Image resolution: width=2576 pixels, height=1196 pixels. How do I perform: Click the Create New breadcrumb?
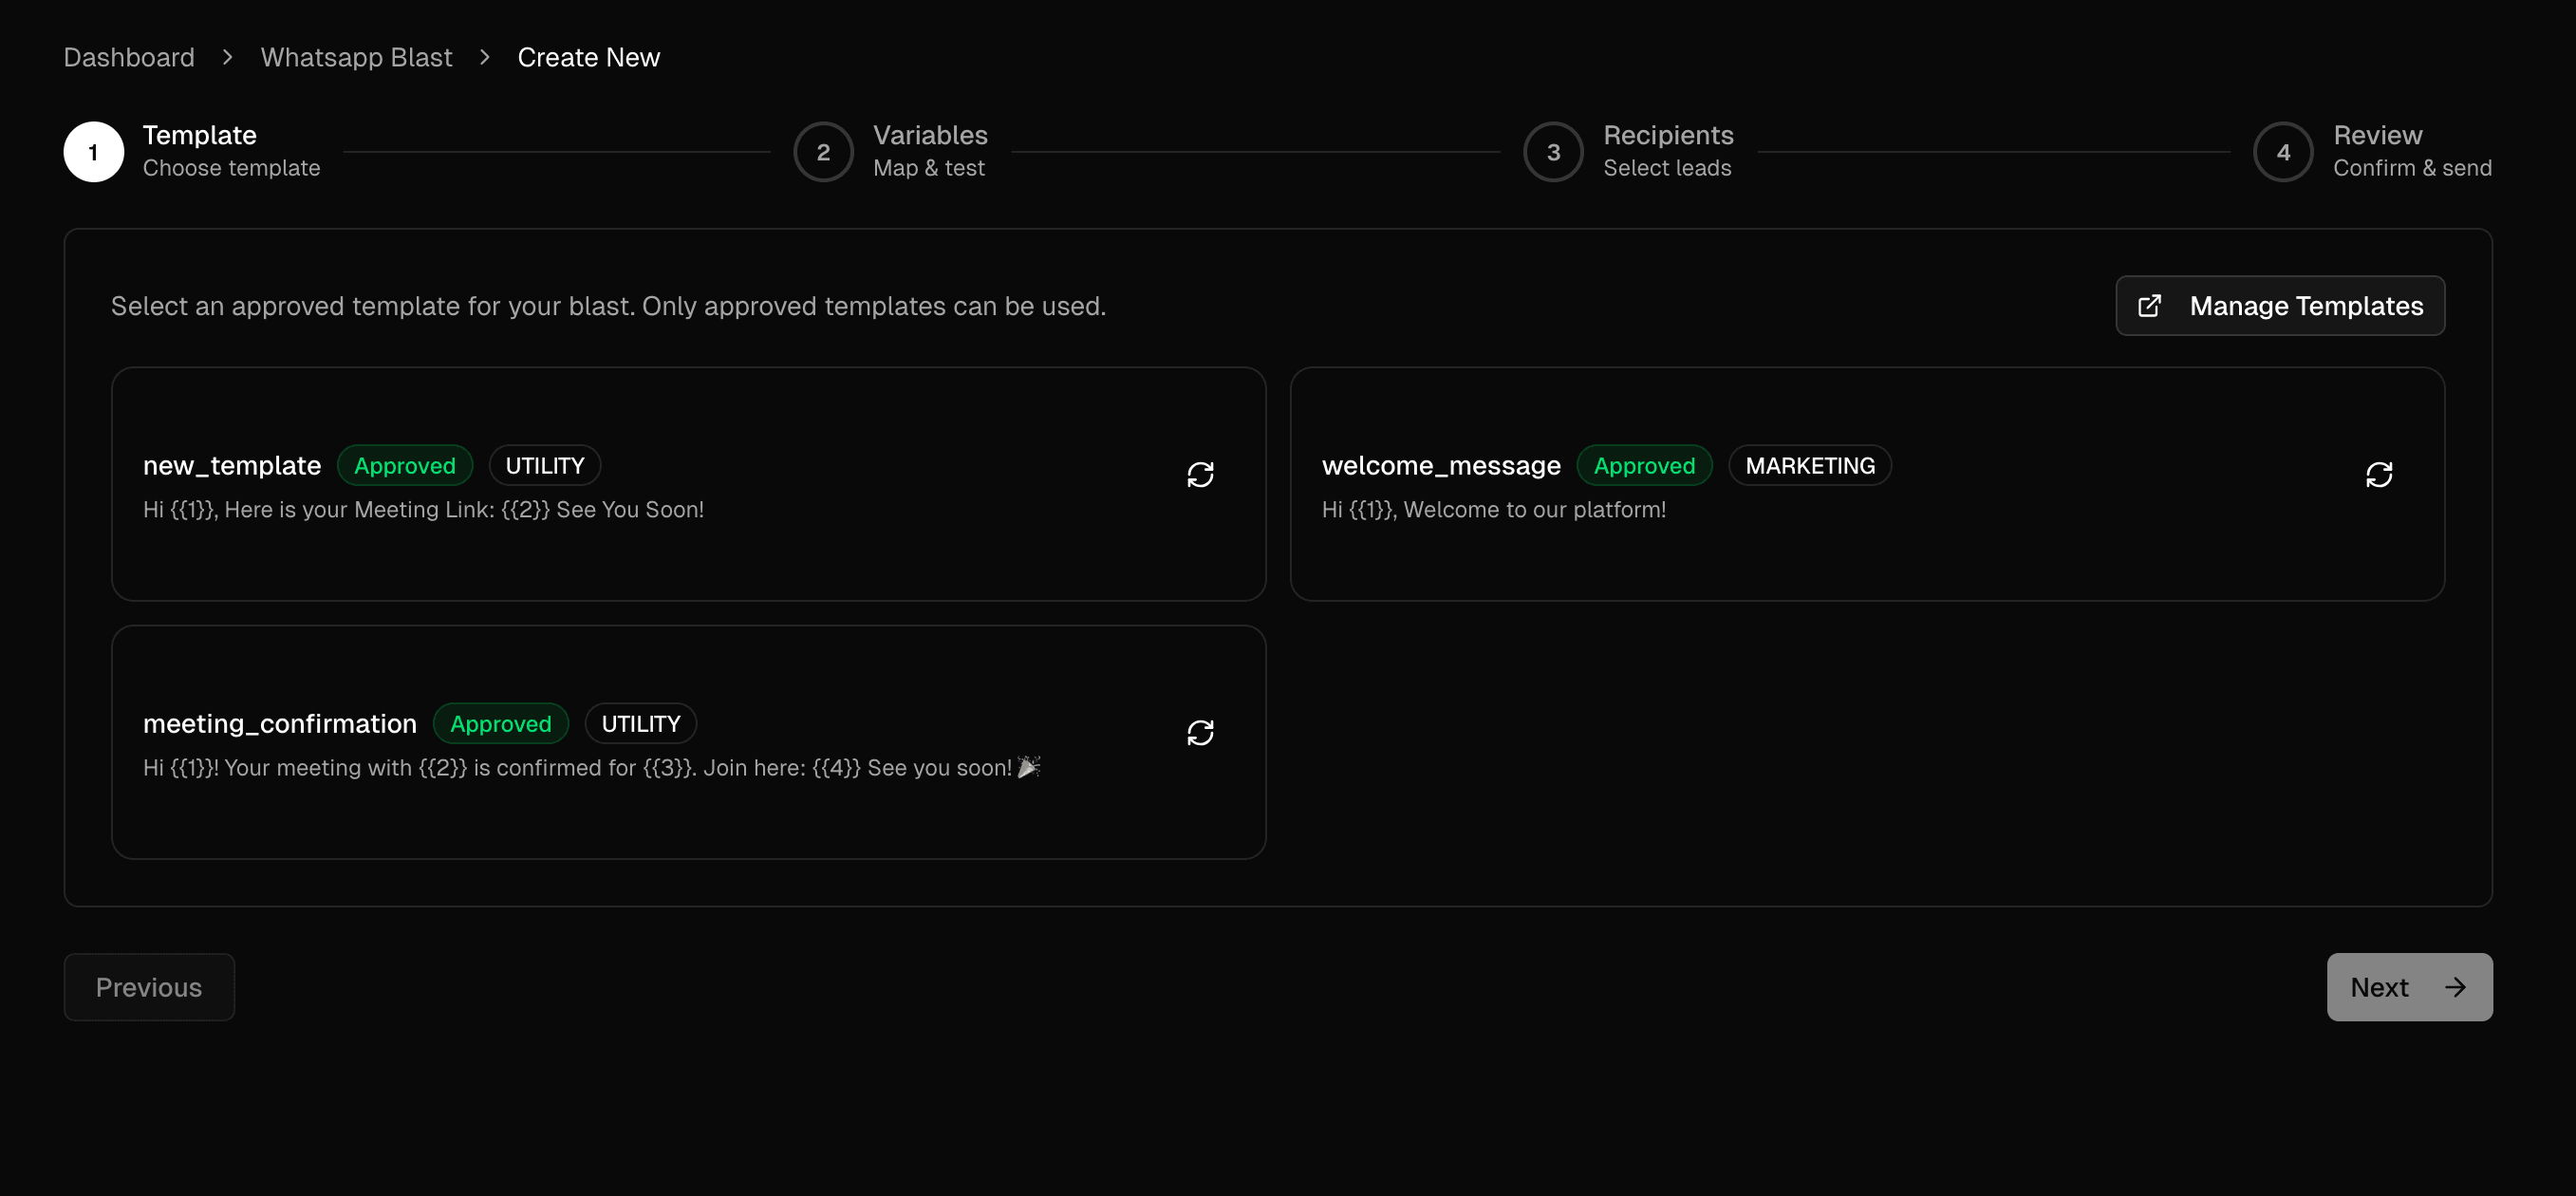[x=589, y=57]
